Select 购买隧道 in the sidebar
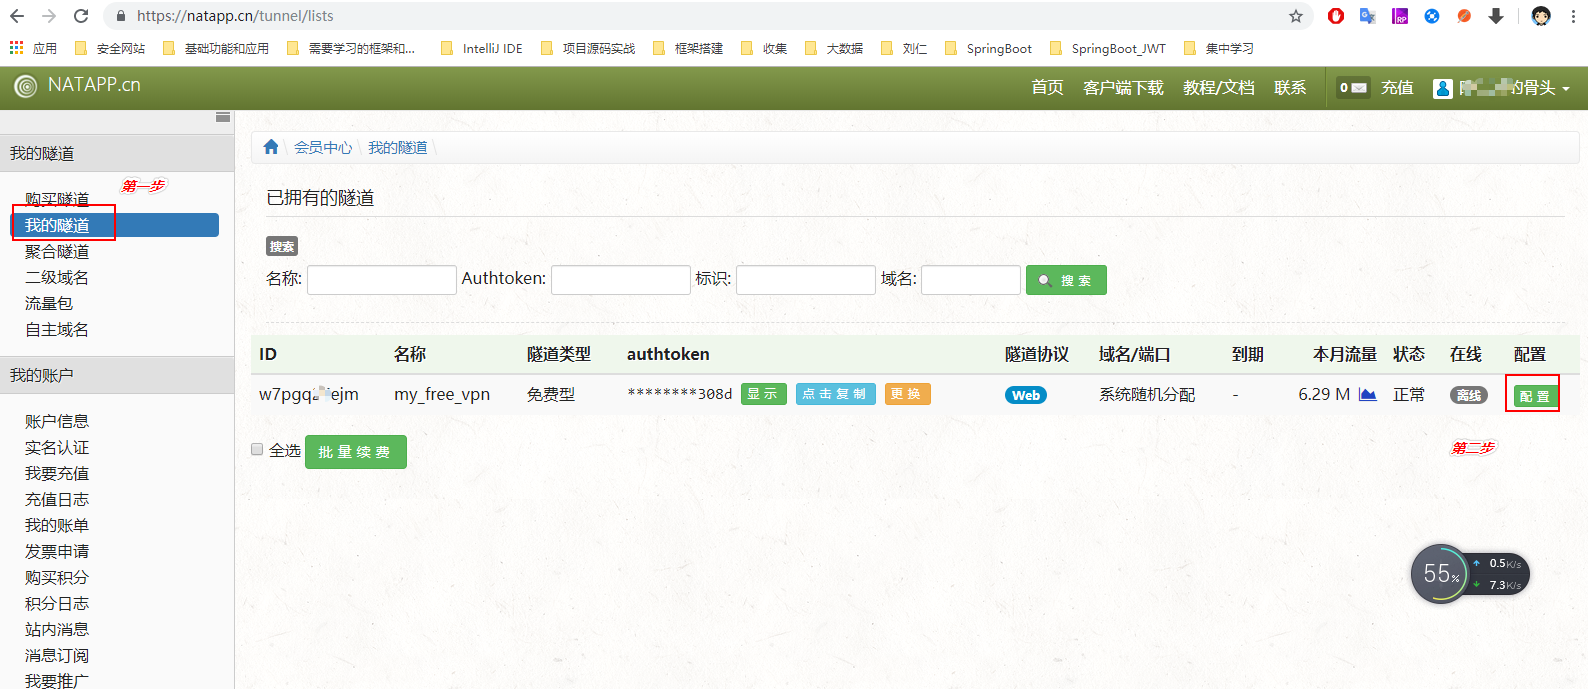This screenshot has height=689, width=1588. coord(57,199)
